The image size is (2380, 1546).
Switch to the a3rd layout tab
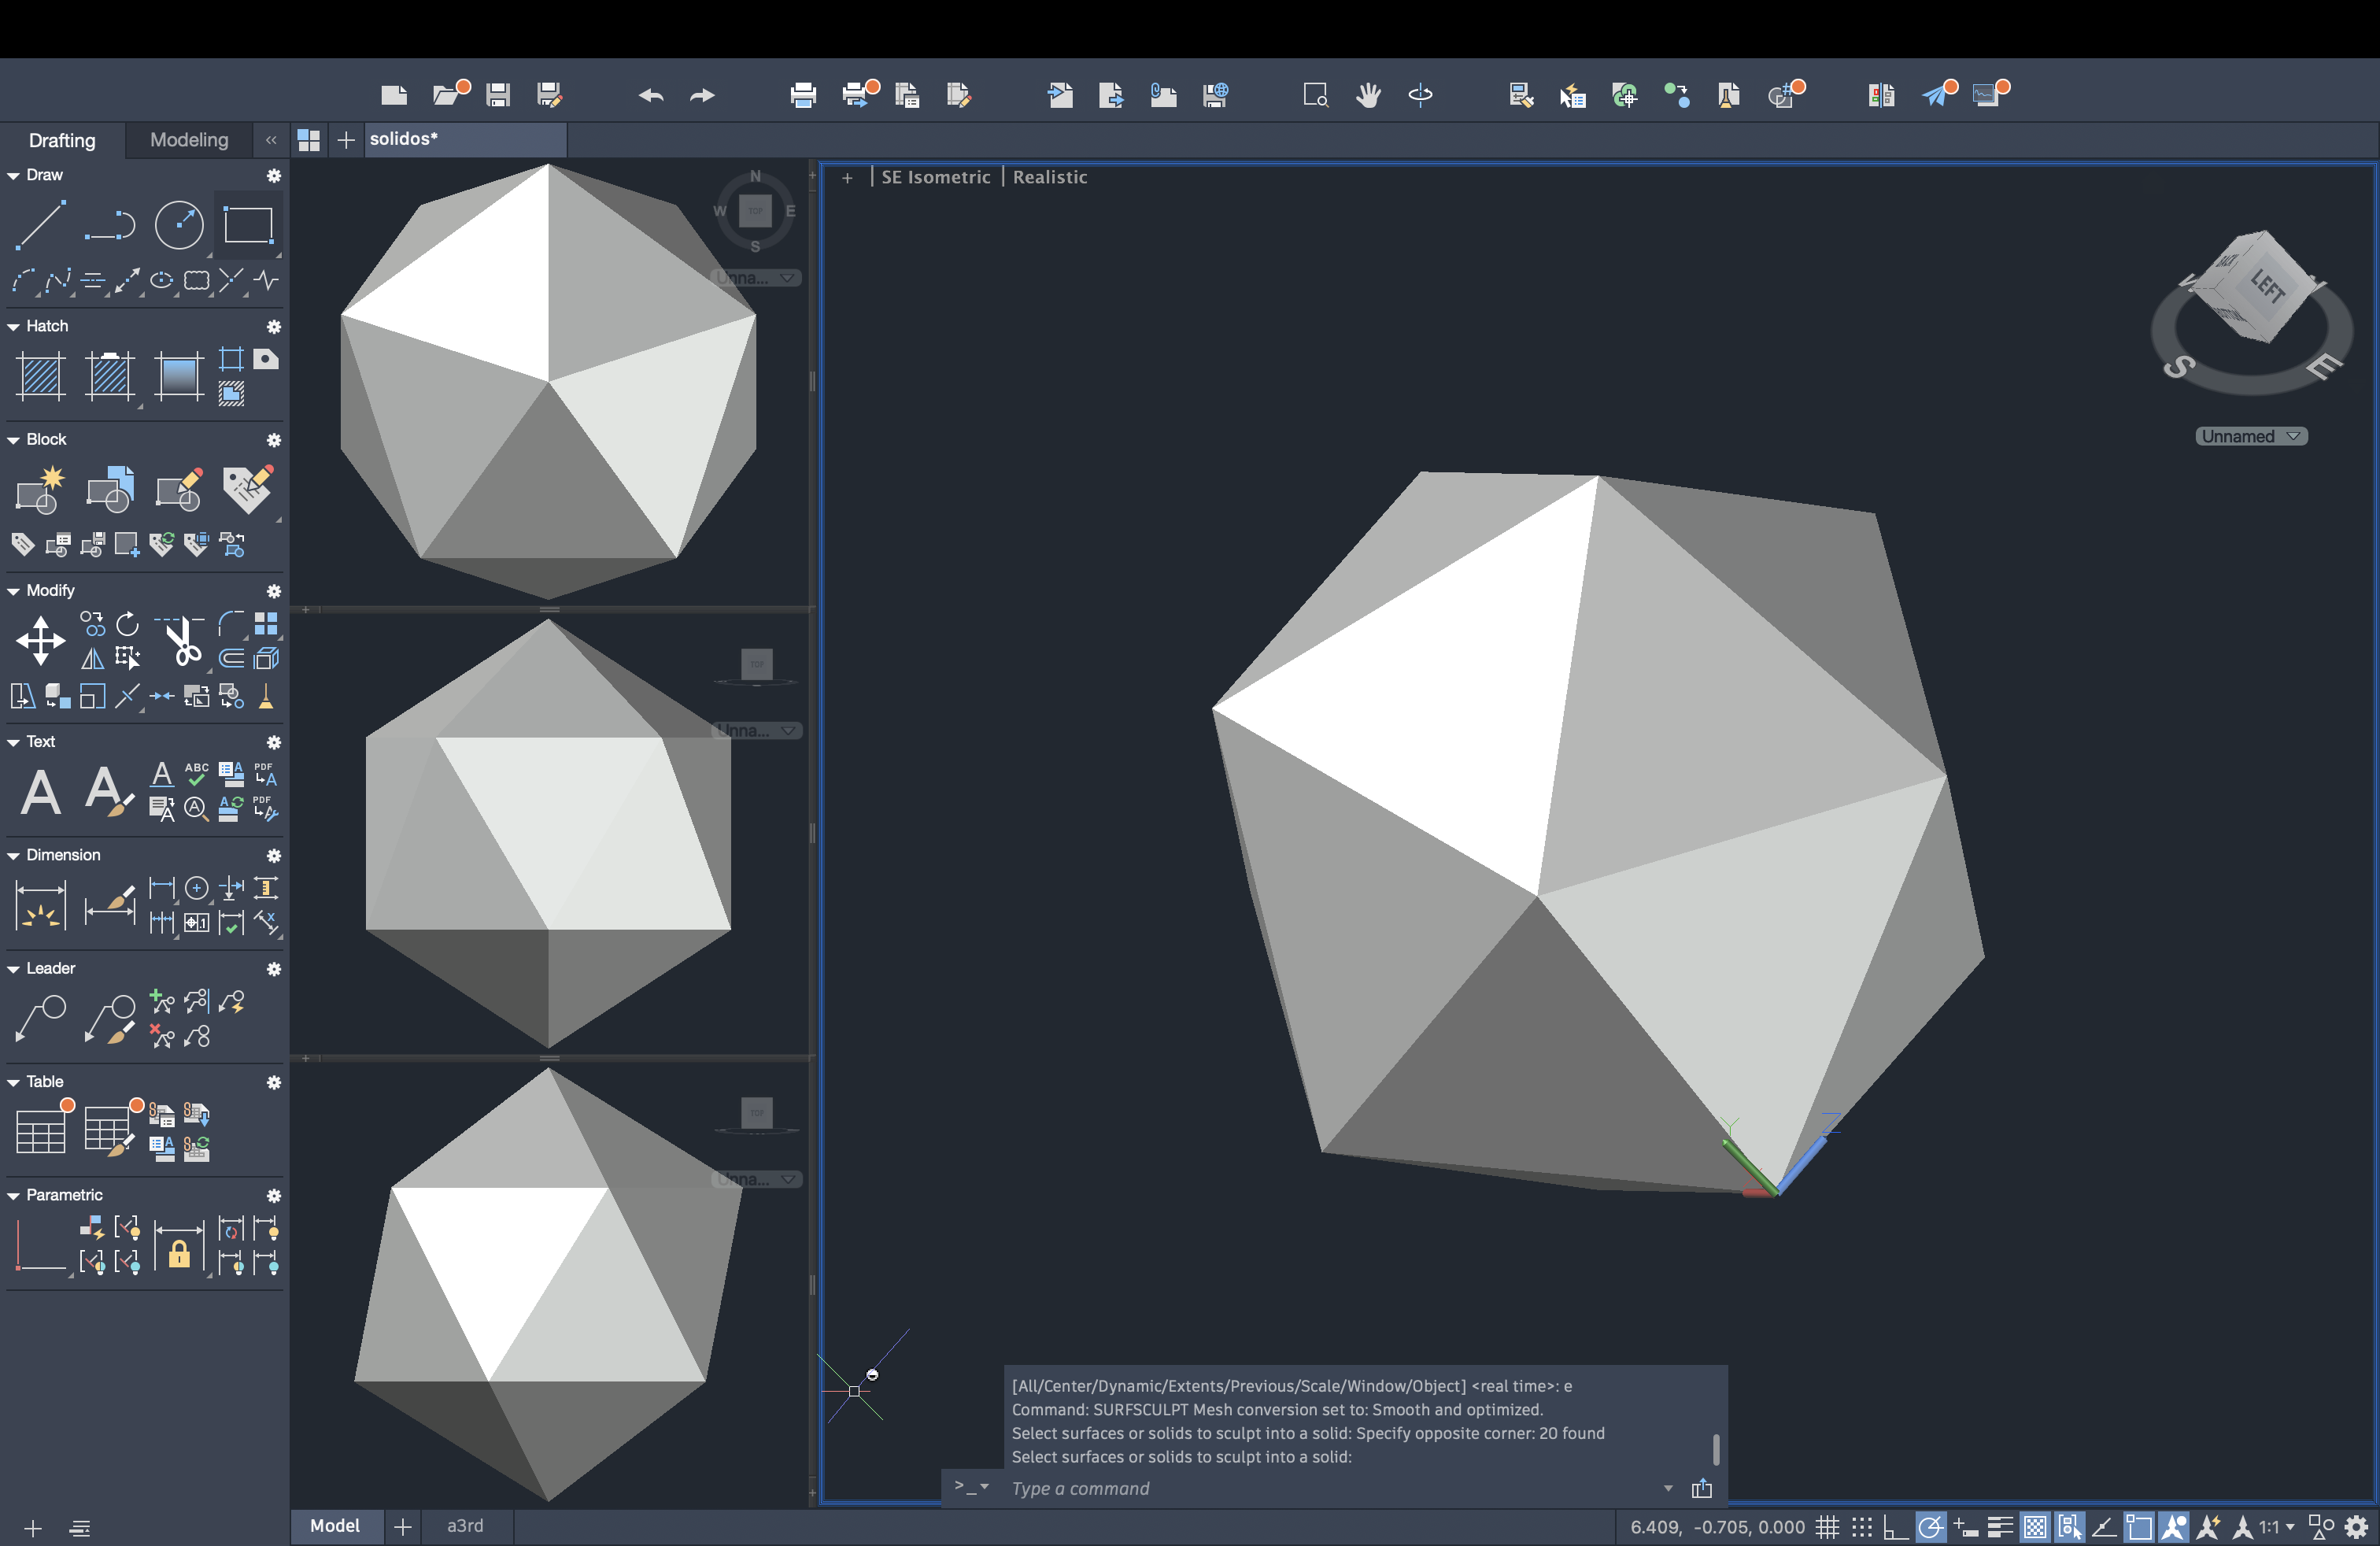click(465, 1526)
